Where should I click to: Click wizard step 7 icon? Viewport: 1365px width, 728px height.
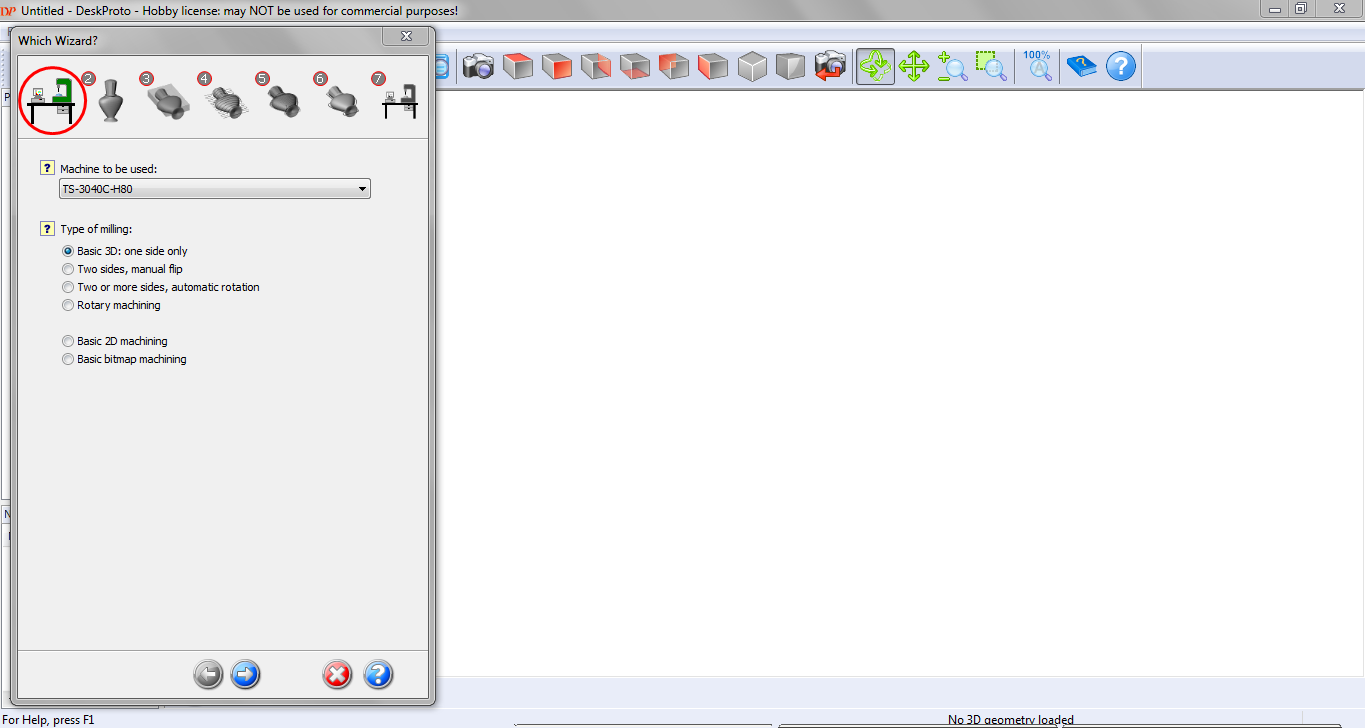398,100
